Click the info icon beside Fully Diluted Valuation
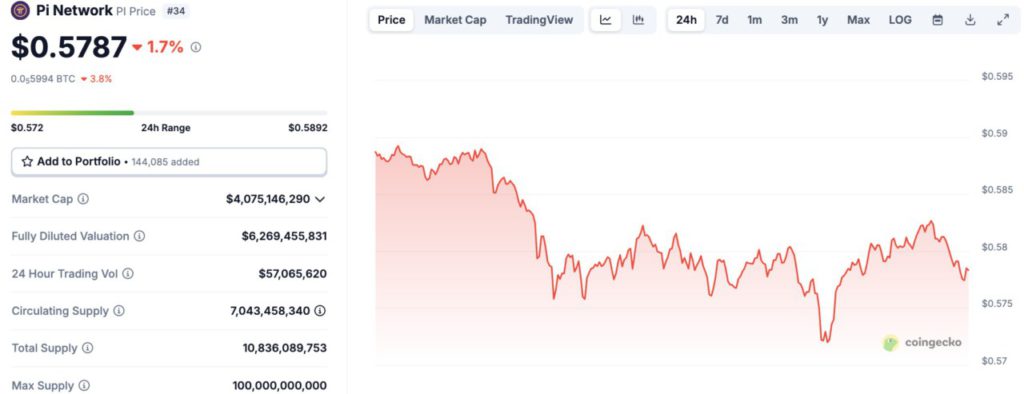 coord(139,236)
